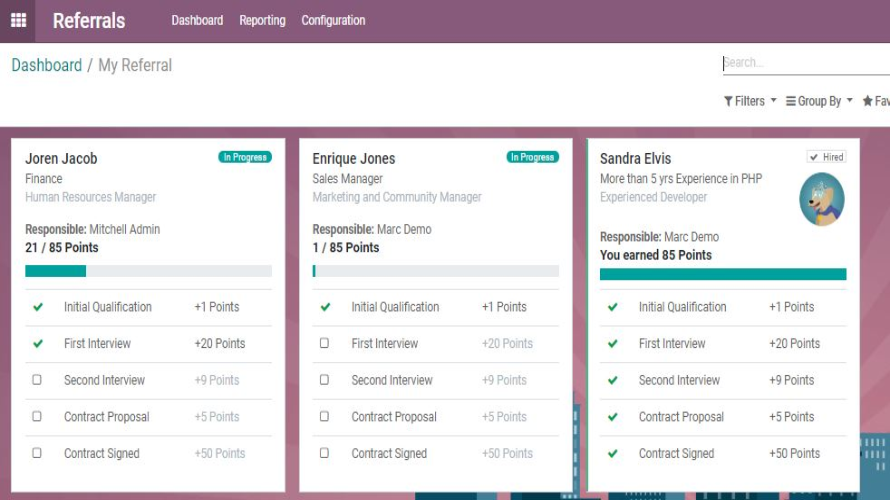
Task: Click checkmark beside Sandra's Second Interview
Action: coord(612,380)
